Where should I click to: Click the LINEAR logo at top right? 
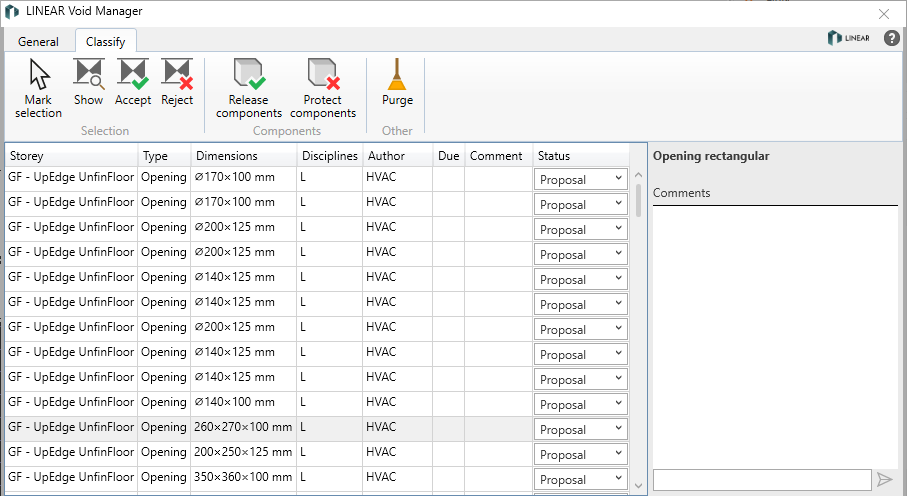click(x=849, y=38)
